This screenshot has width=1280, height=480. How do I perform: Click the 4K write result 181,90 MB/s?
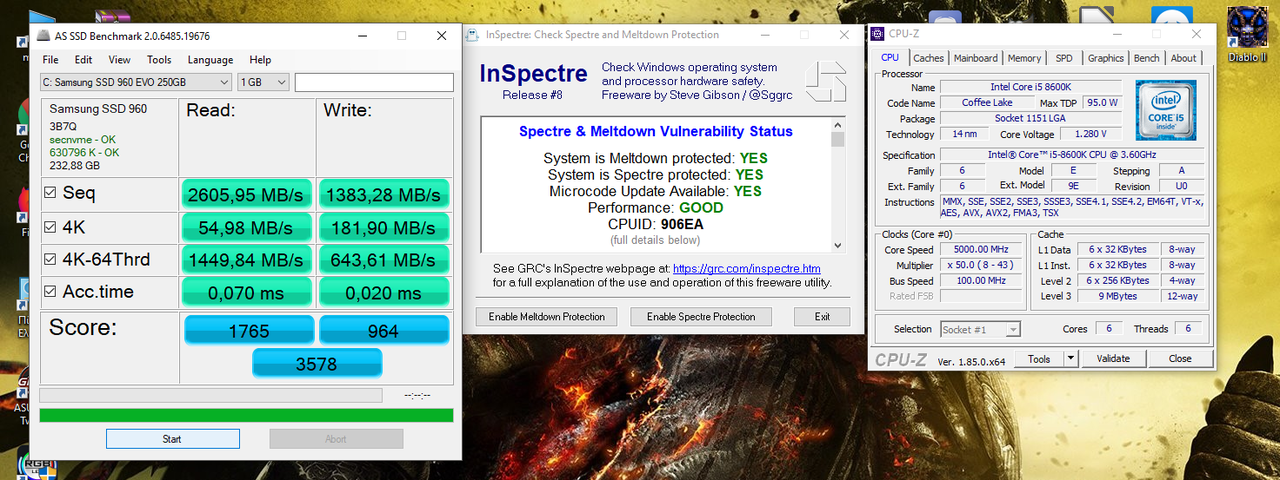coord(384,227)
